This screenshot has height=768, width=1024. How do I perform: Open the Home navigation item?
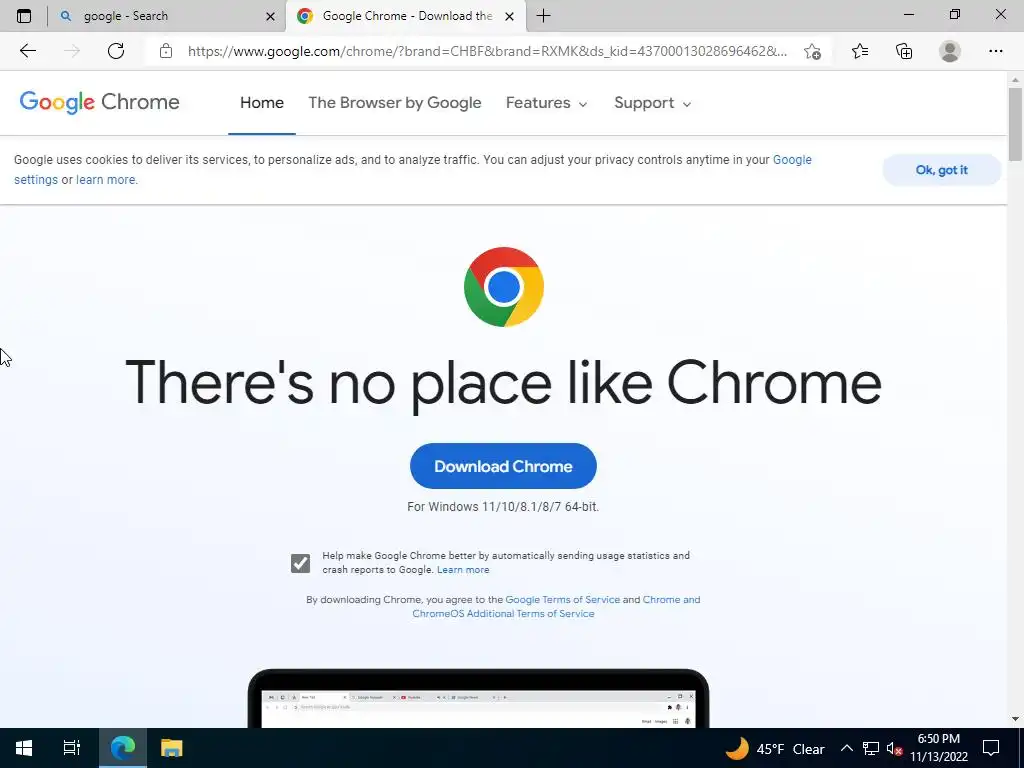262,103
